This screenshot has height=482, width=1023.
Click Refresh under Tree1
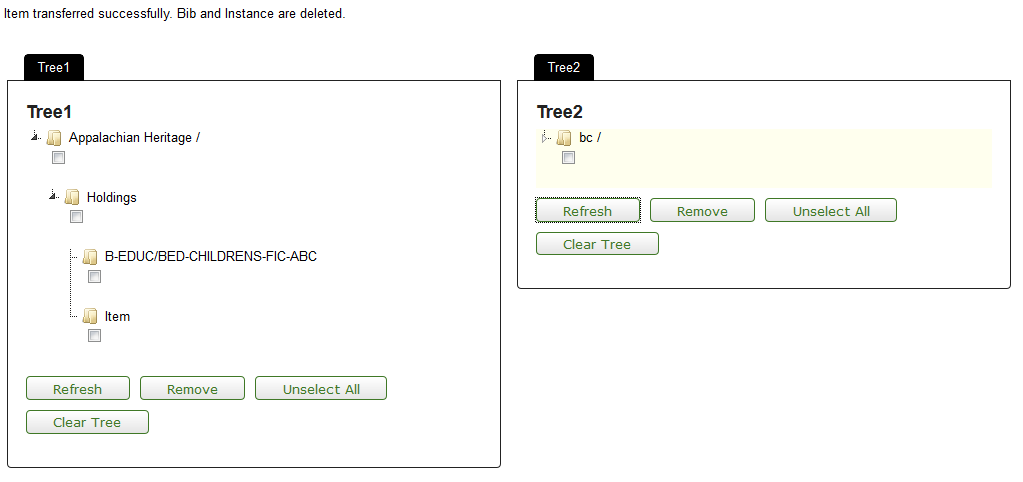tap(78, 388)
